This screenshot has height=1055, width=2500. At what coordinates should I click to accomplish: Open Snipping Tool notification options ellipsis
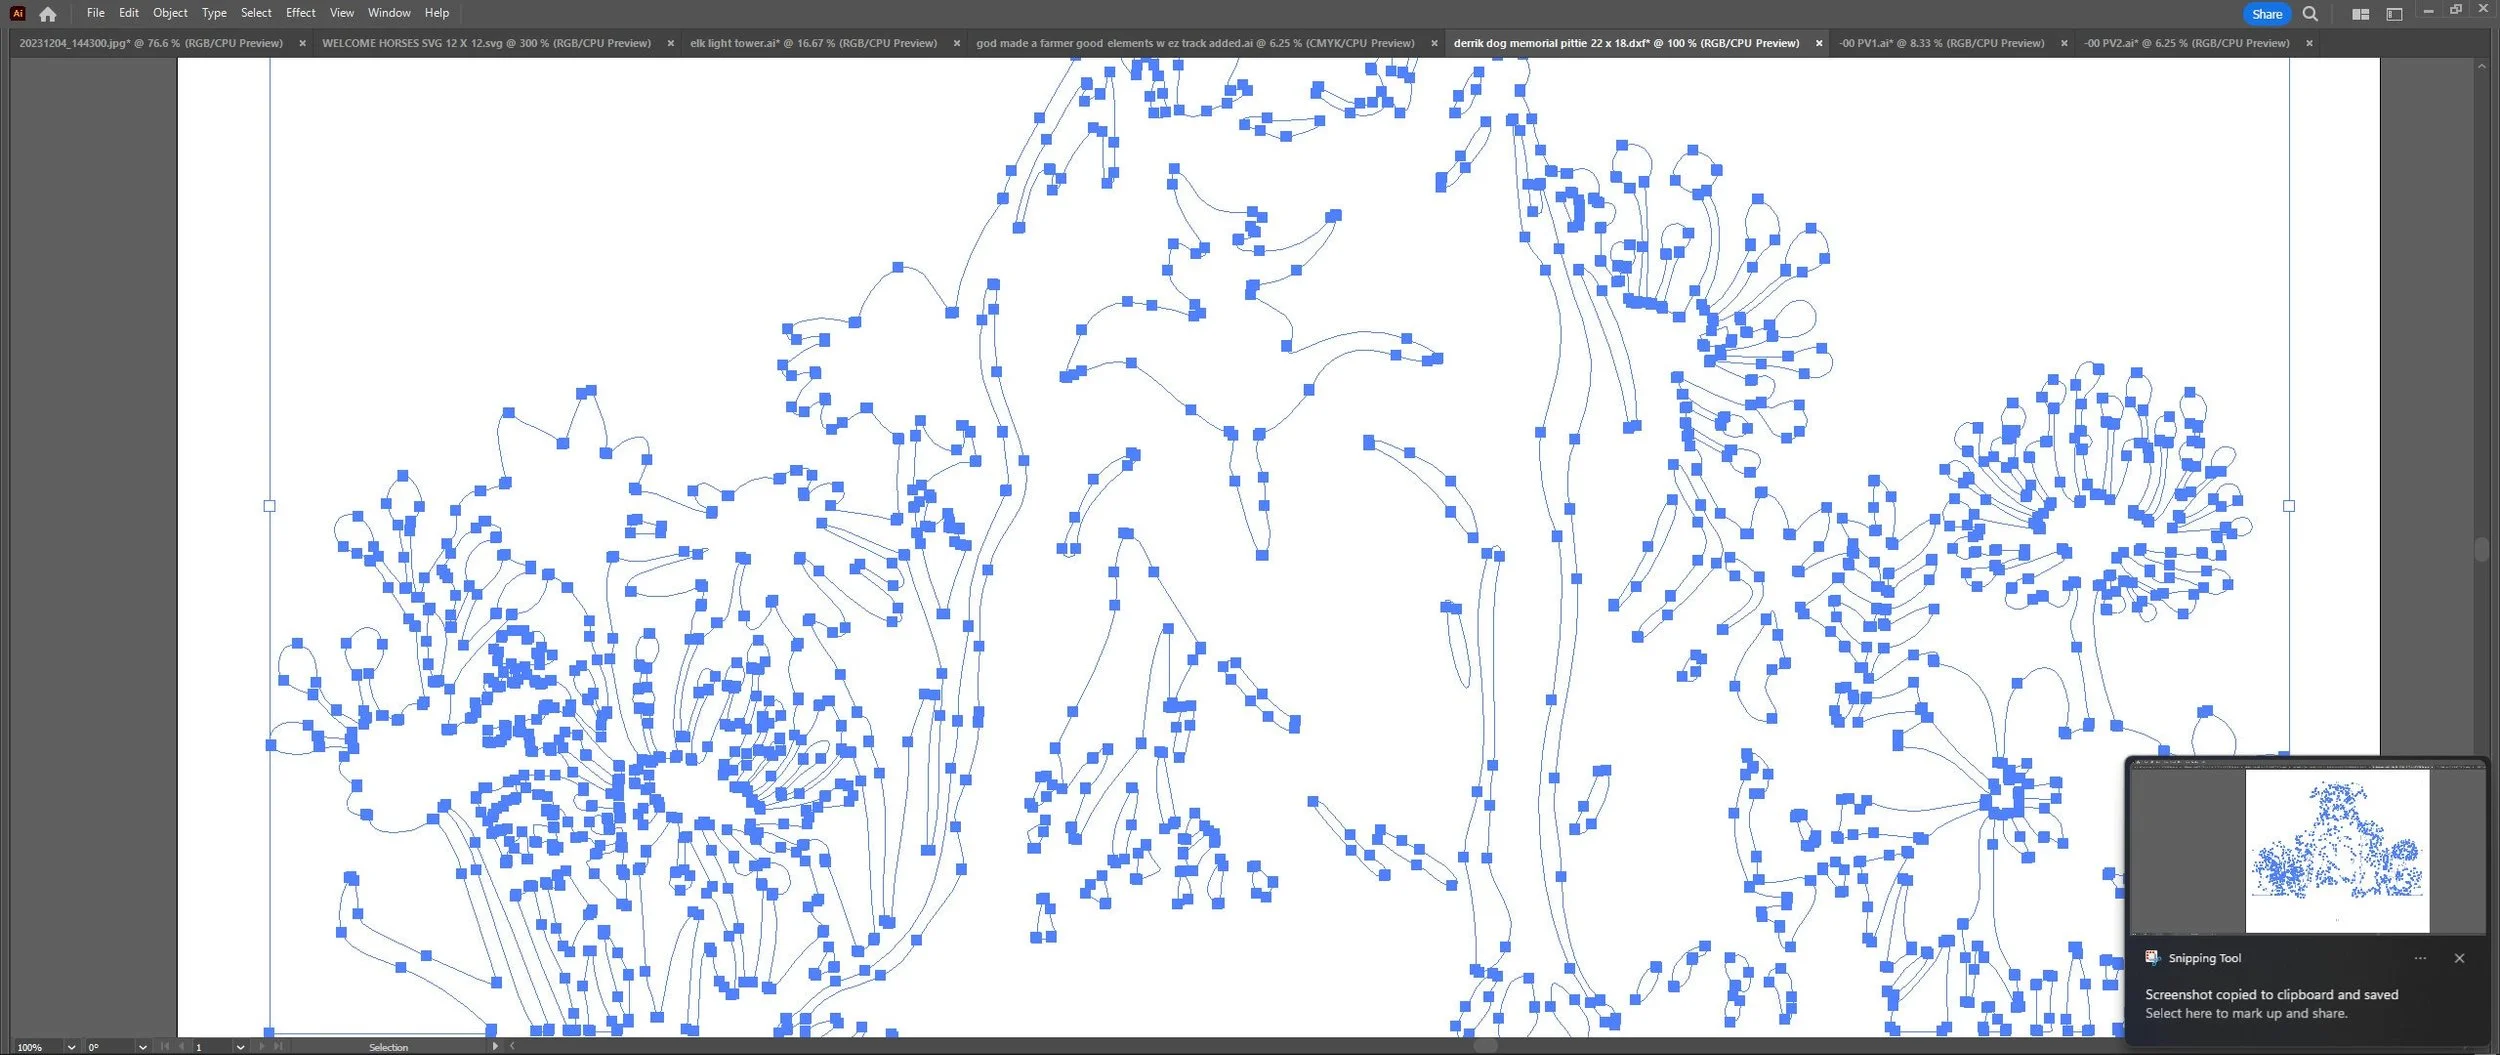(2420, 958)
